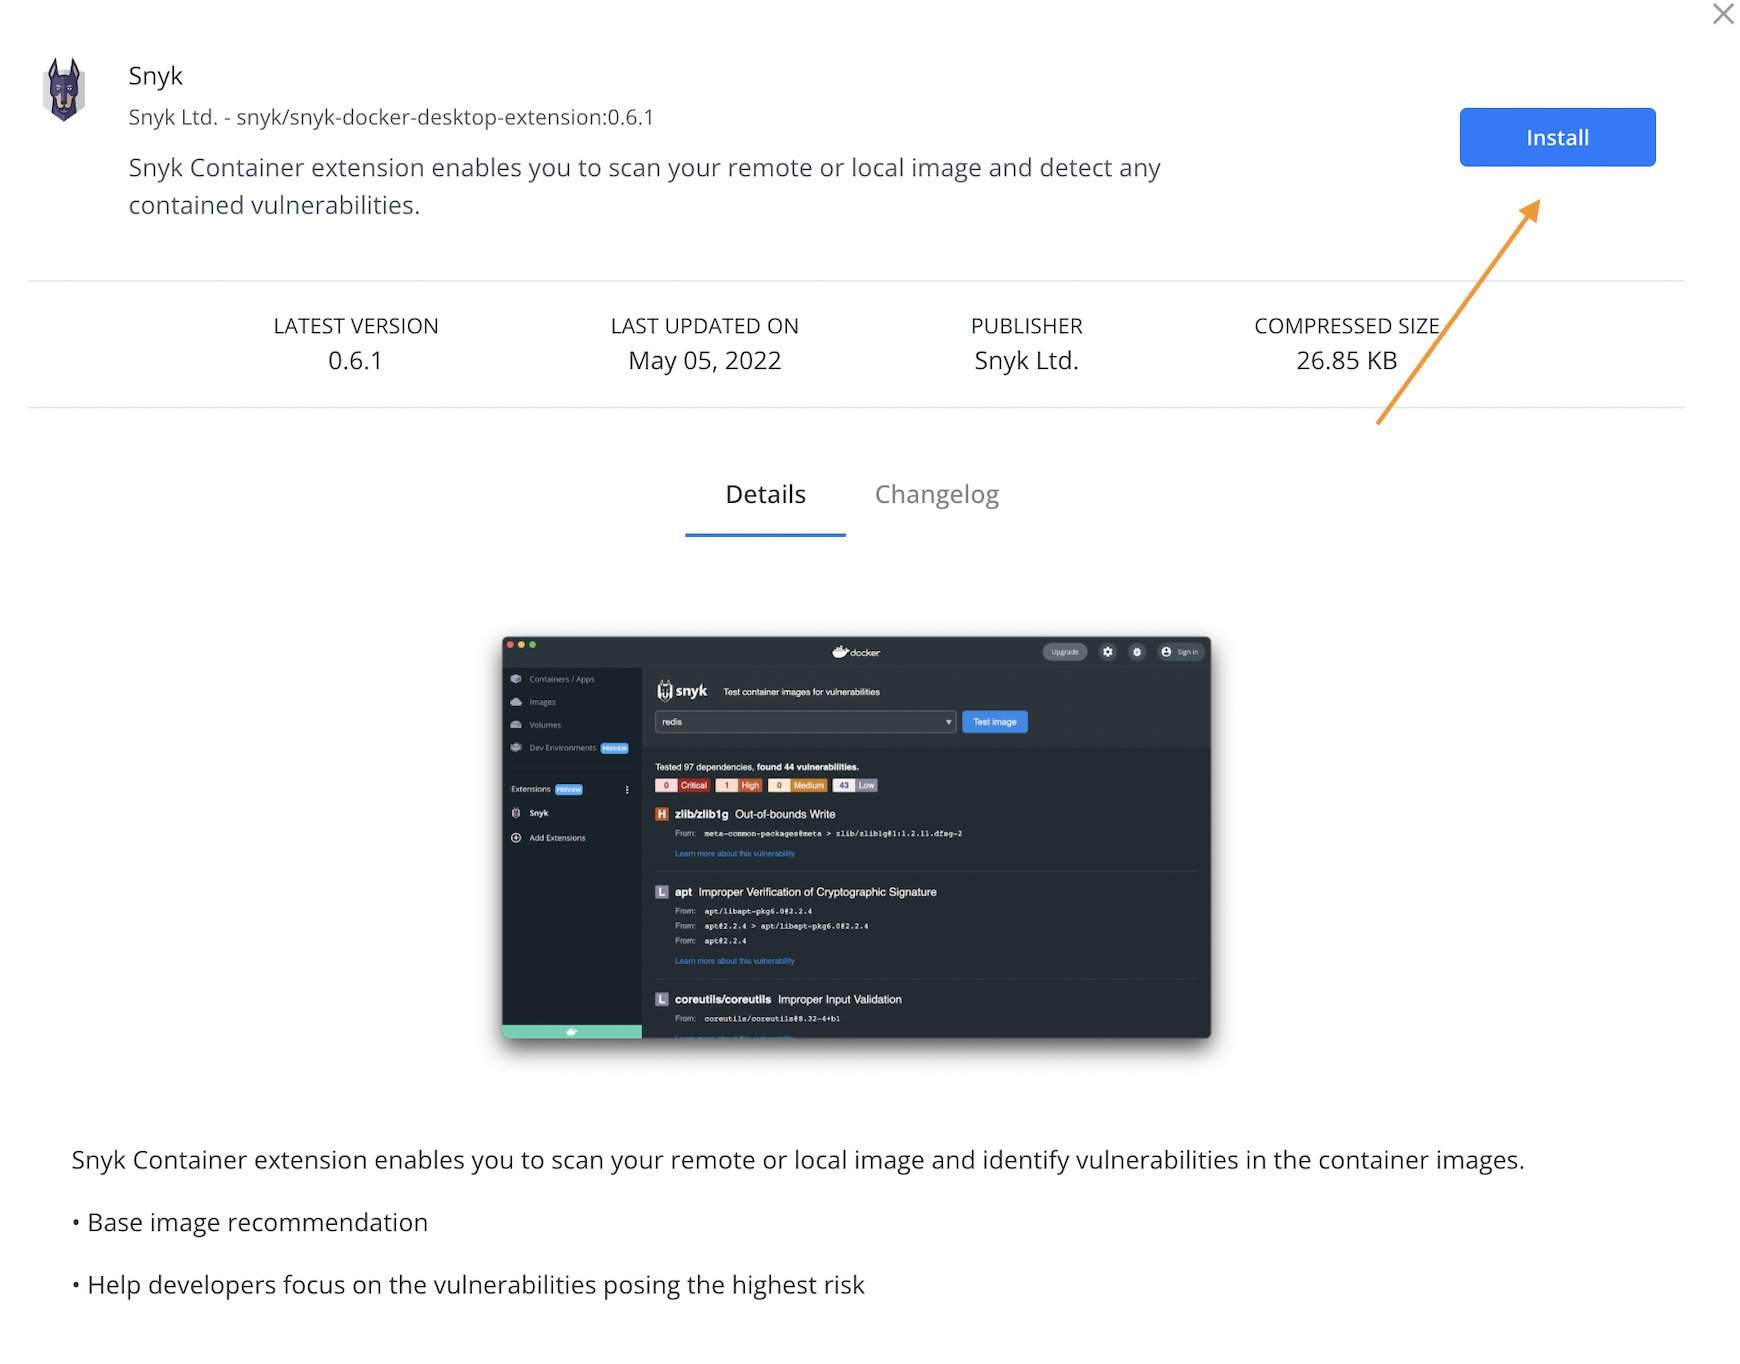Click the Images cloud icon in sidebar
The image size is (1740, 1364).
(x=516, y=702)
